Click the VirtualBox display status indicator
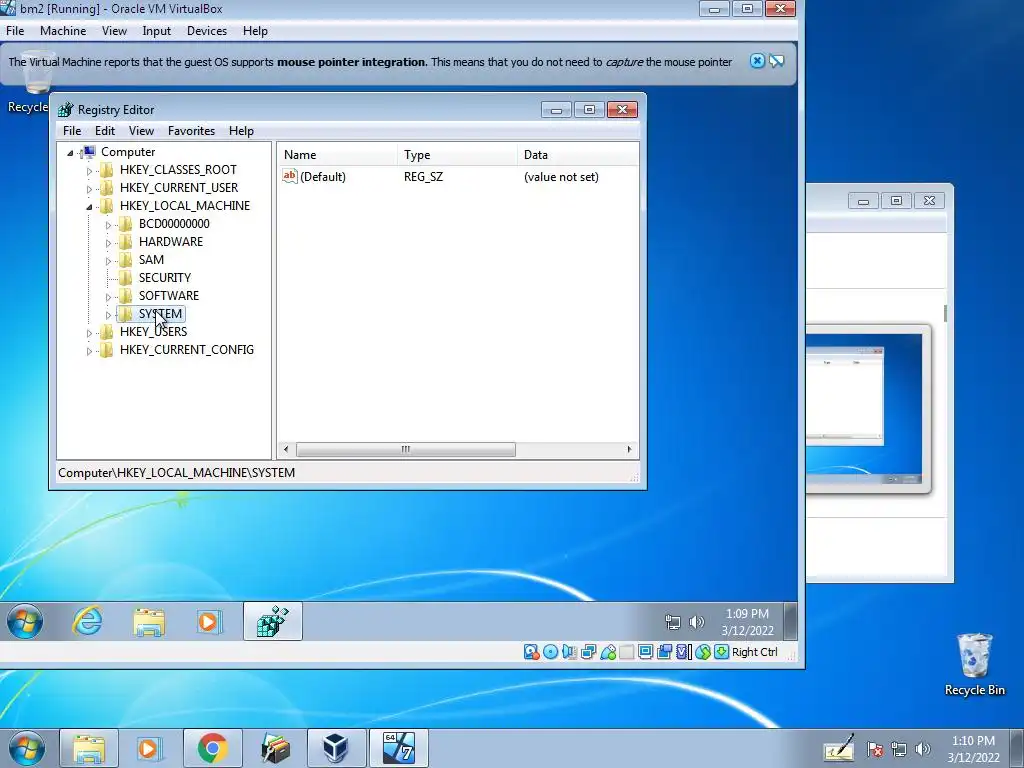Screen dimensions: 1024x768 [645, 652]
